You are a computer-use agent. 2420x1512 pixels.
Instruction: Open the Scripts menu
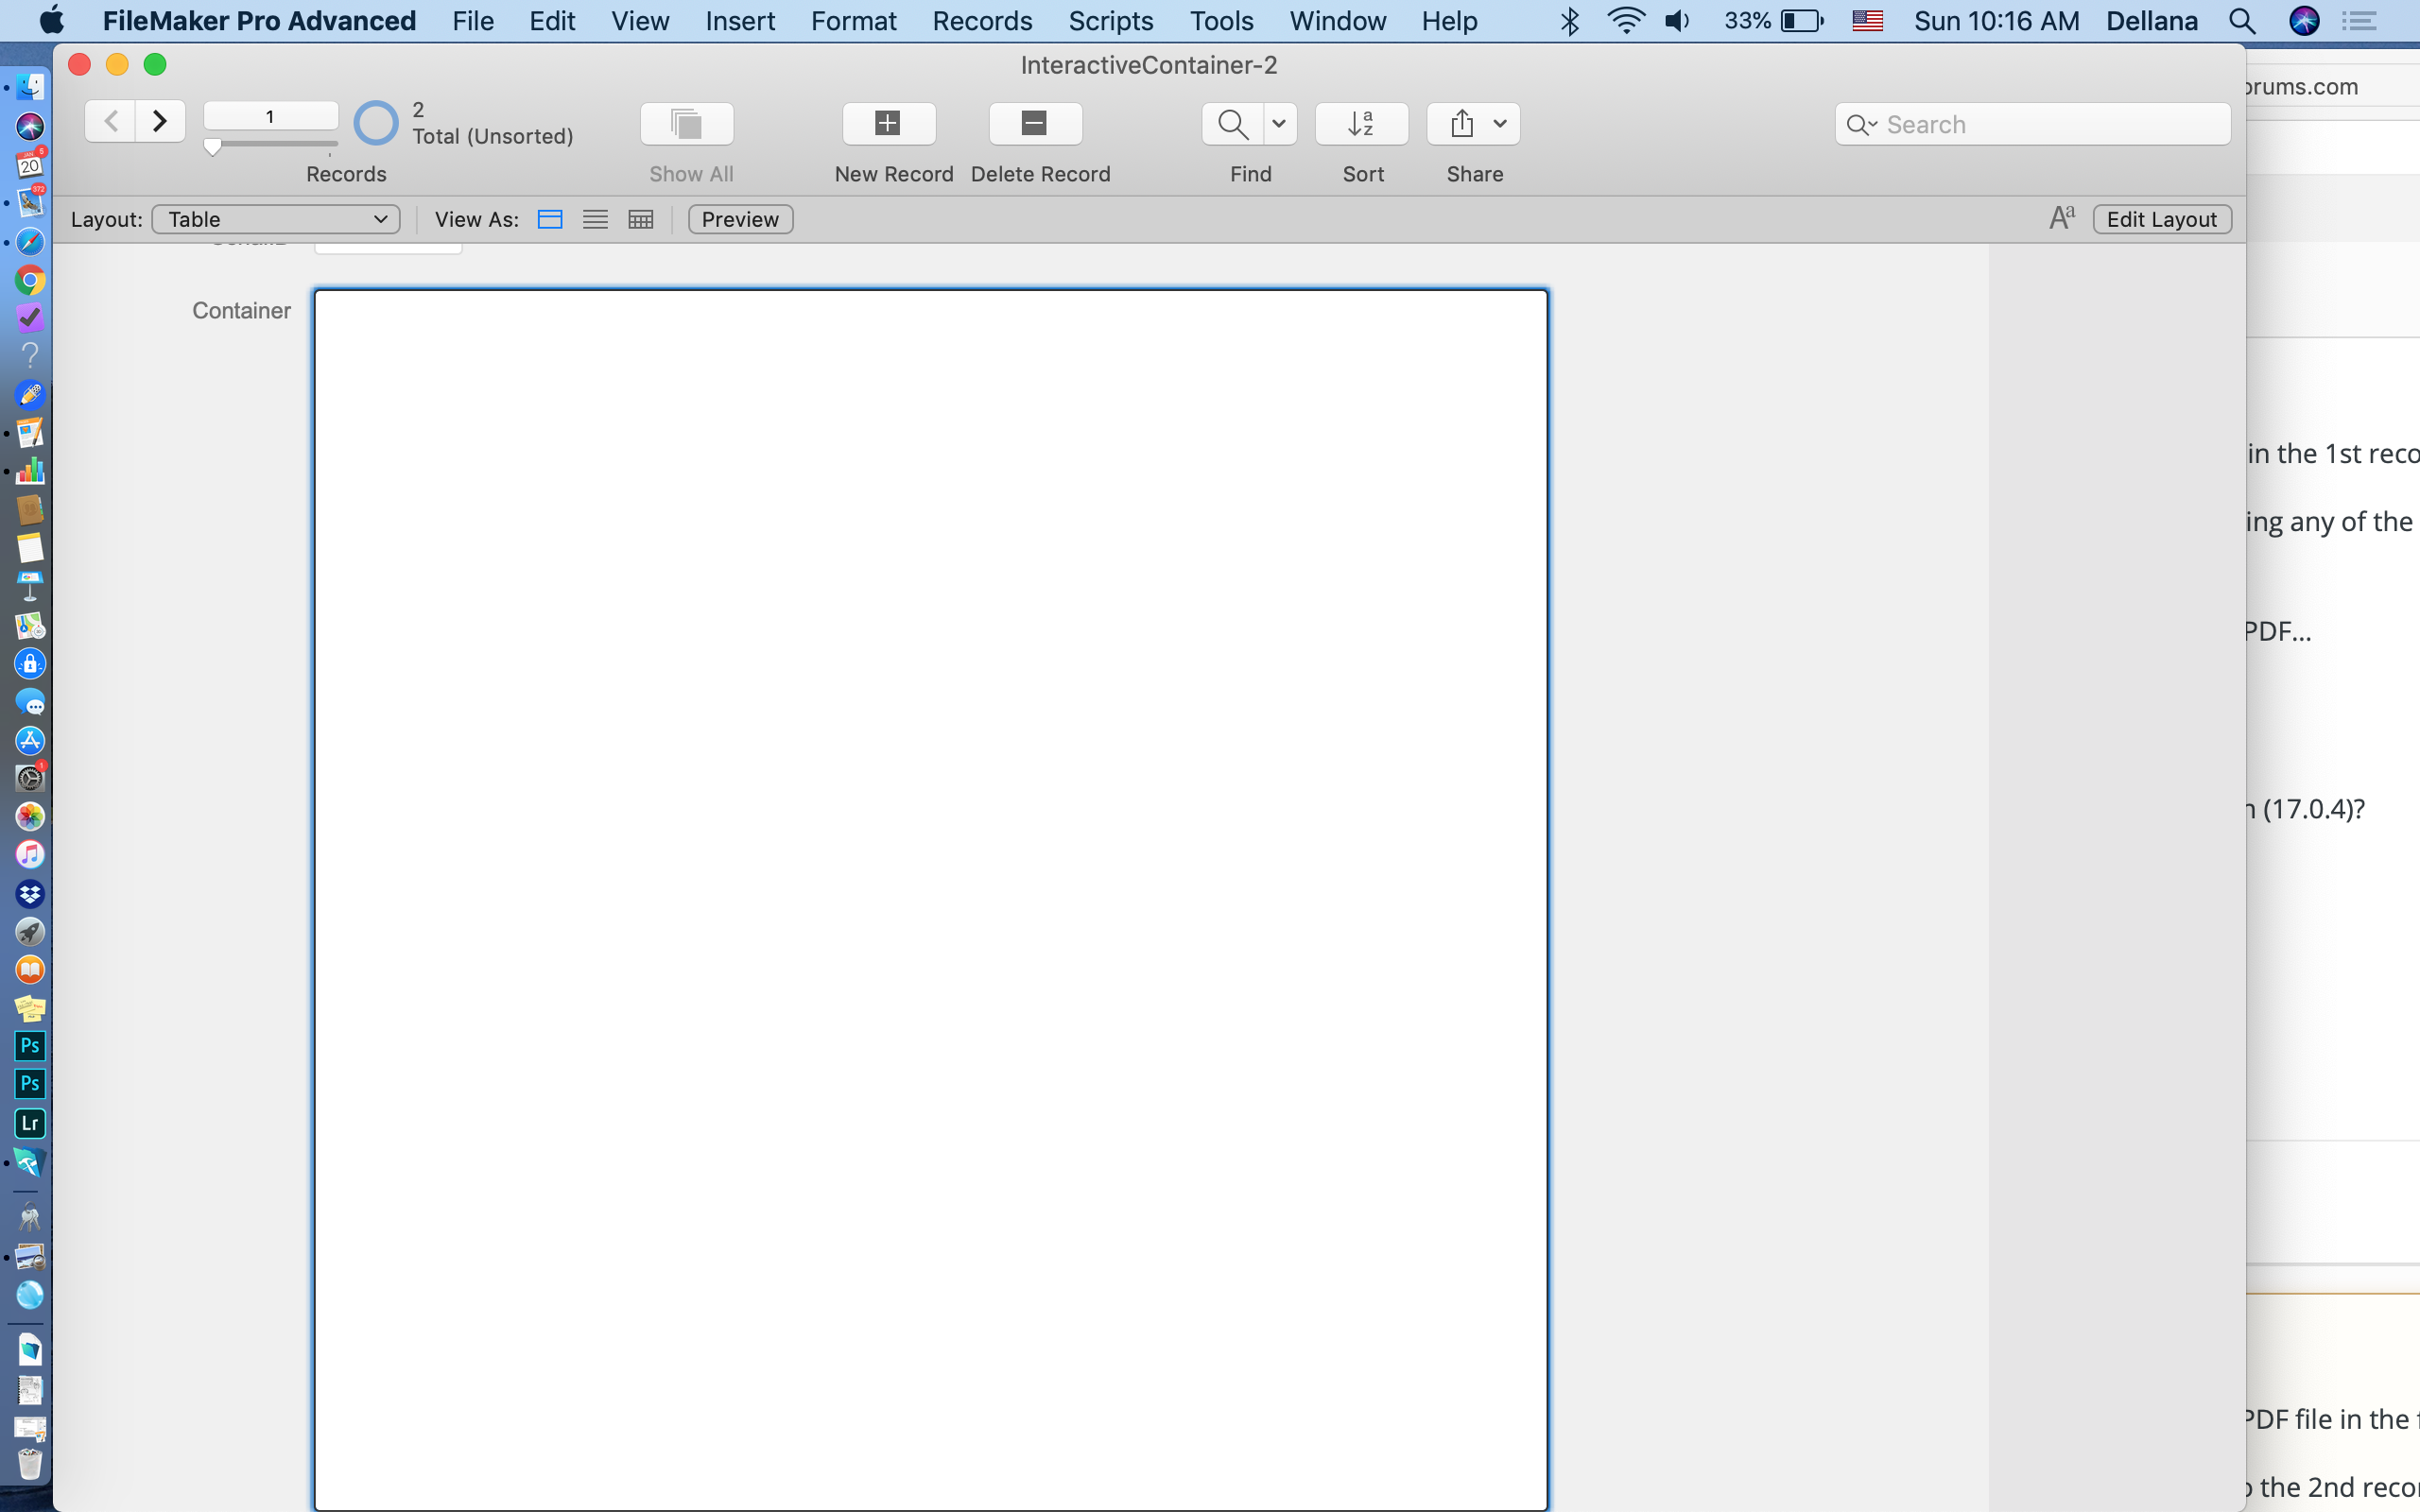tap(1110, 21)
